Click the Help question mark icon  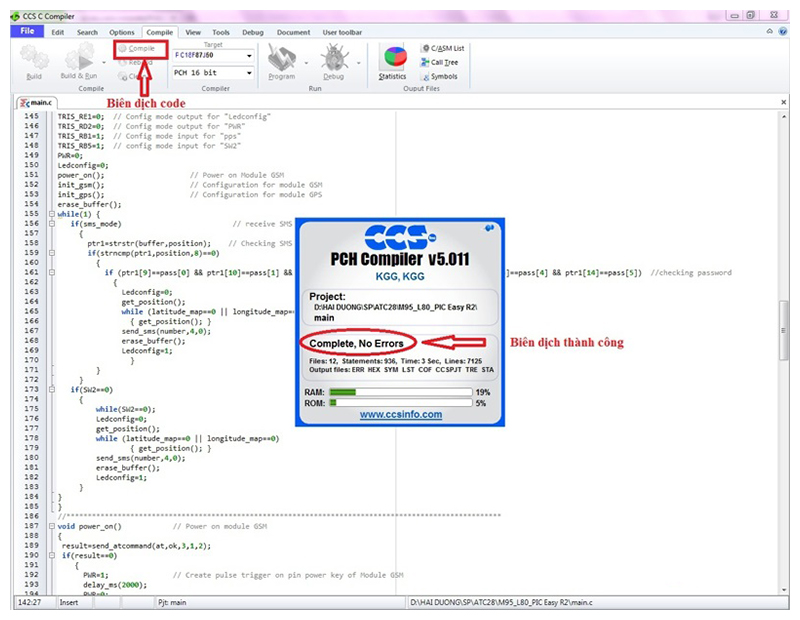(783, 32)
